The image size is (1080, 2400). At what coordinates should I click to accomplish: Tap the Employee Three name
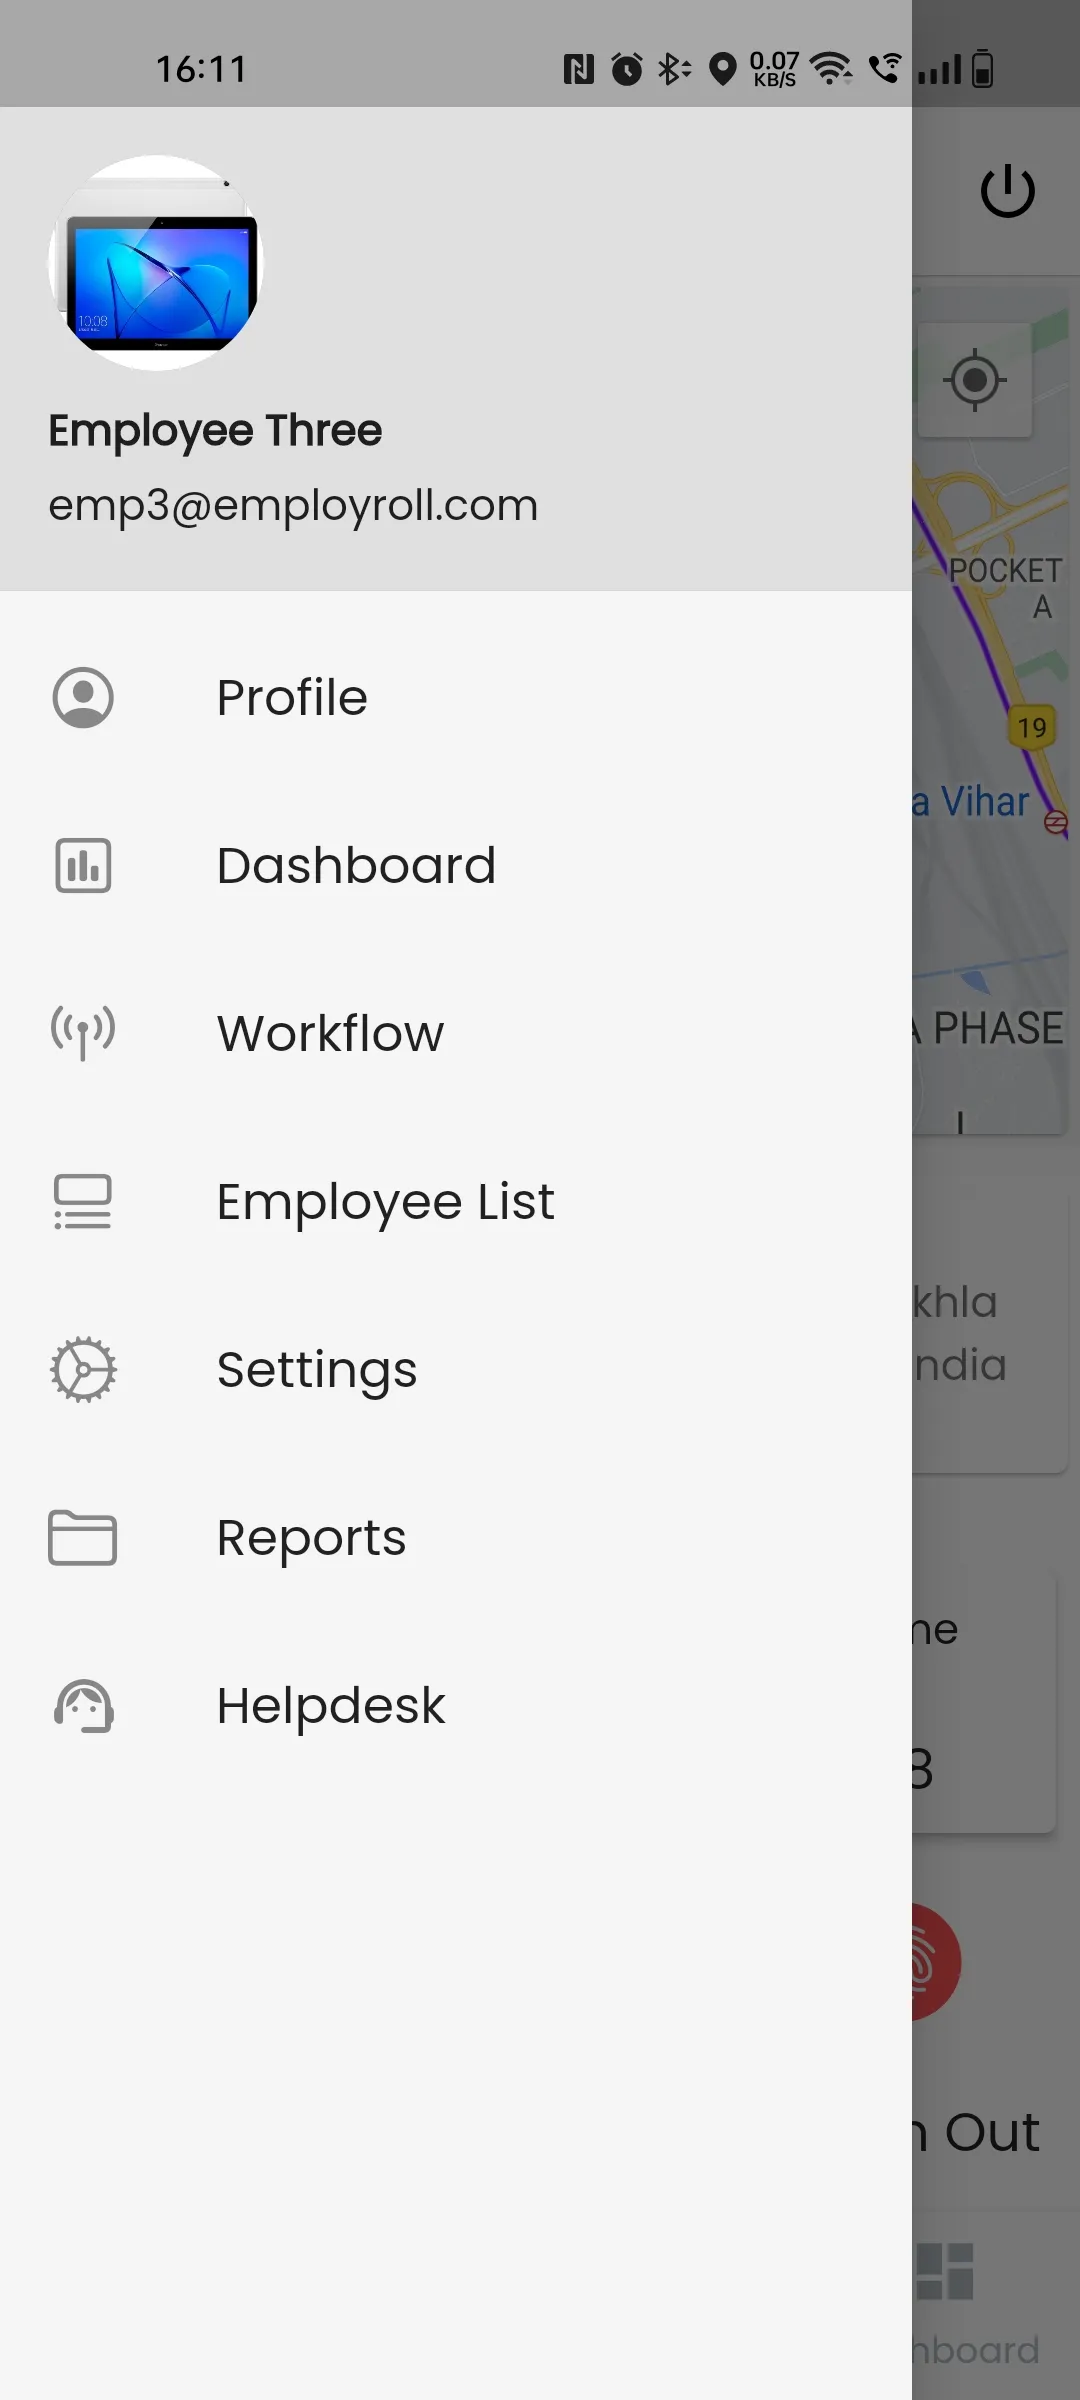tap(215, 431)
